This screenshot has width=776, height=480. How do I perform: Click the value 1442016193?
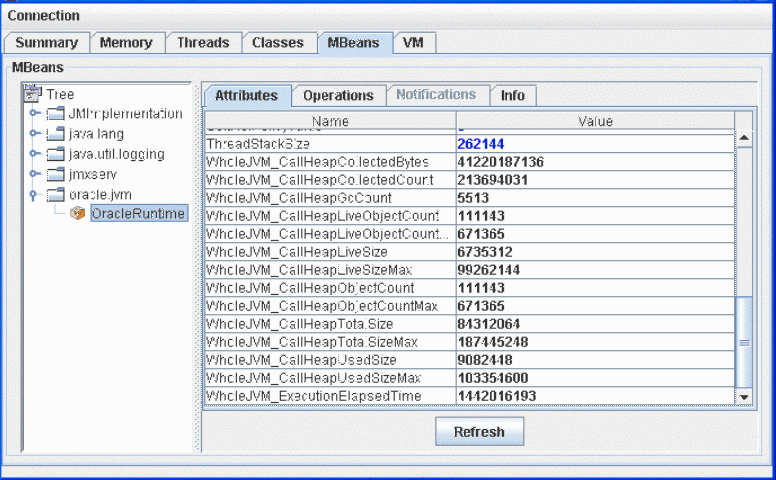click(496, 396)
